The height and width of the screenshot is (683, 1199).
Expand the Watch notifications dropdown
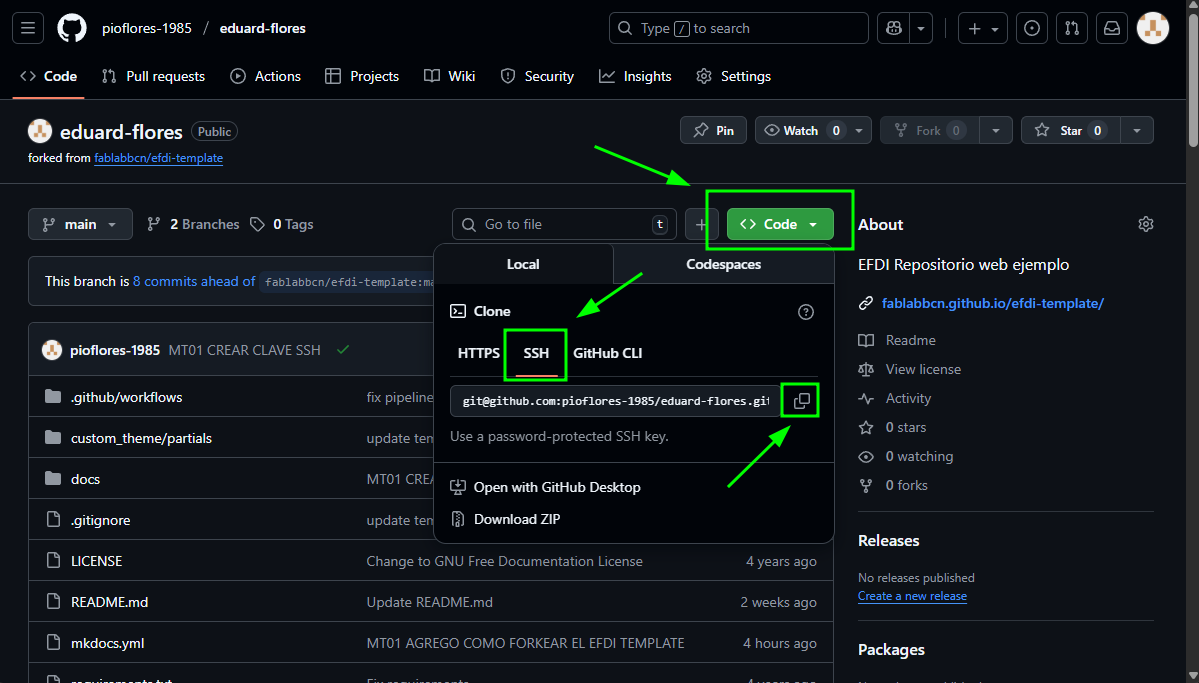(813, 130)
